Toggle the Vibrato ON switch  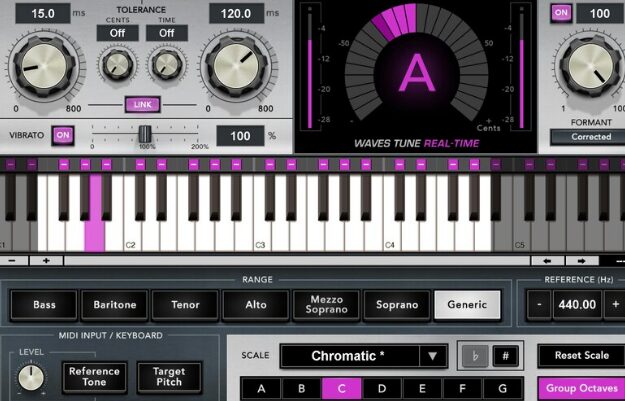point(63,135)
